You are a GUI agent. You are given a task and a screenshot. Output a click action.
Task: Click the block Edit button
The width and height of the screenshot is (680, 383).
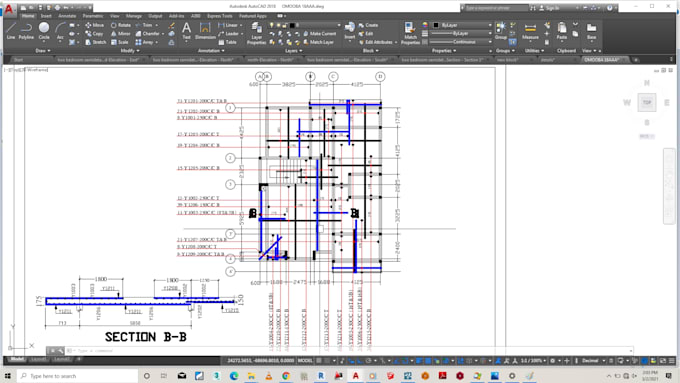366,33
